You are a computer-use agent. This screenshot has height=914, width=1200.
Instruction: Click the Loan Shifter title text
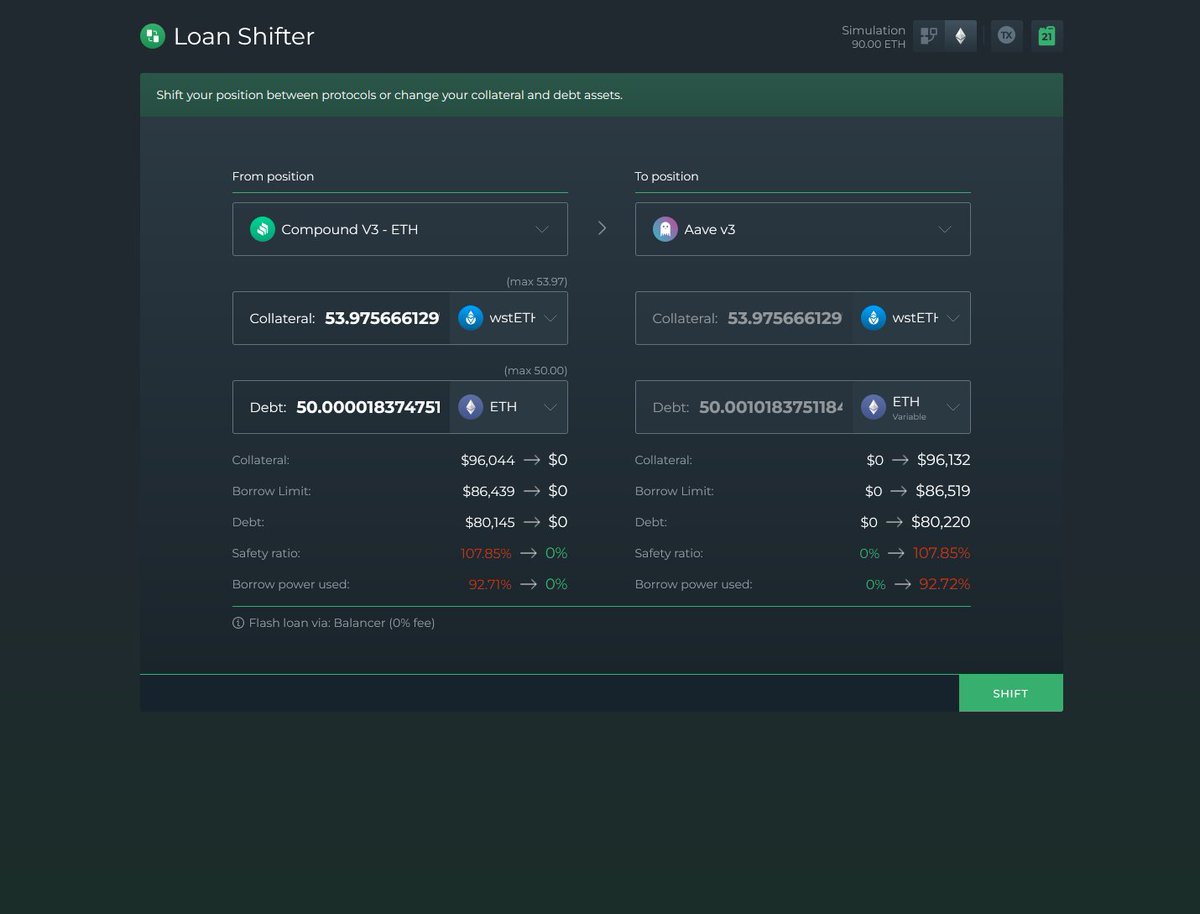(x=244, y=36)
